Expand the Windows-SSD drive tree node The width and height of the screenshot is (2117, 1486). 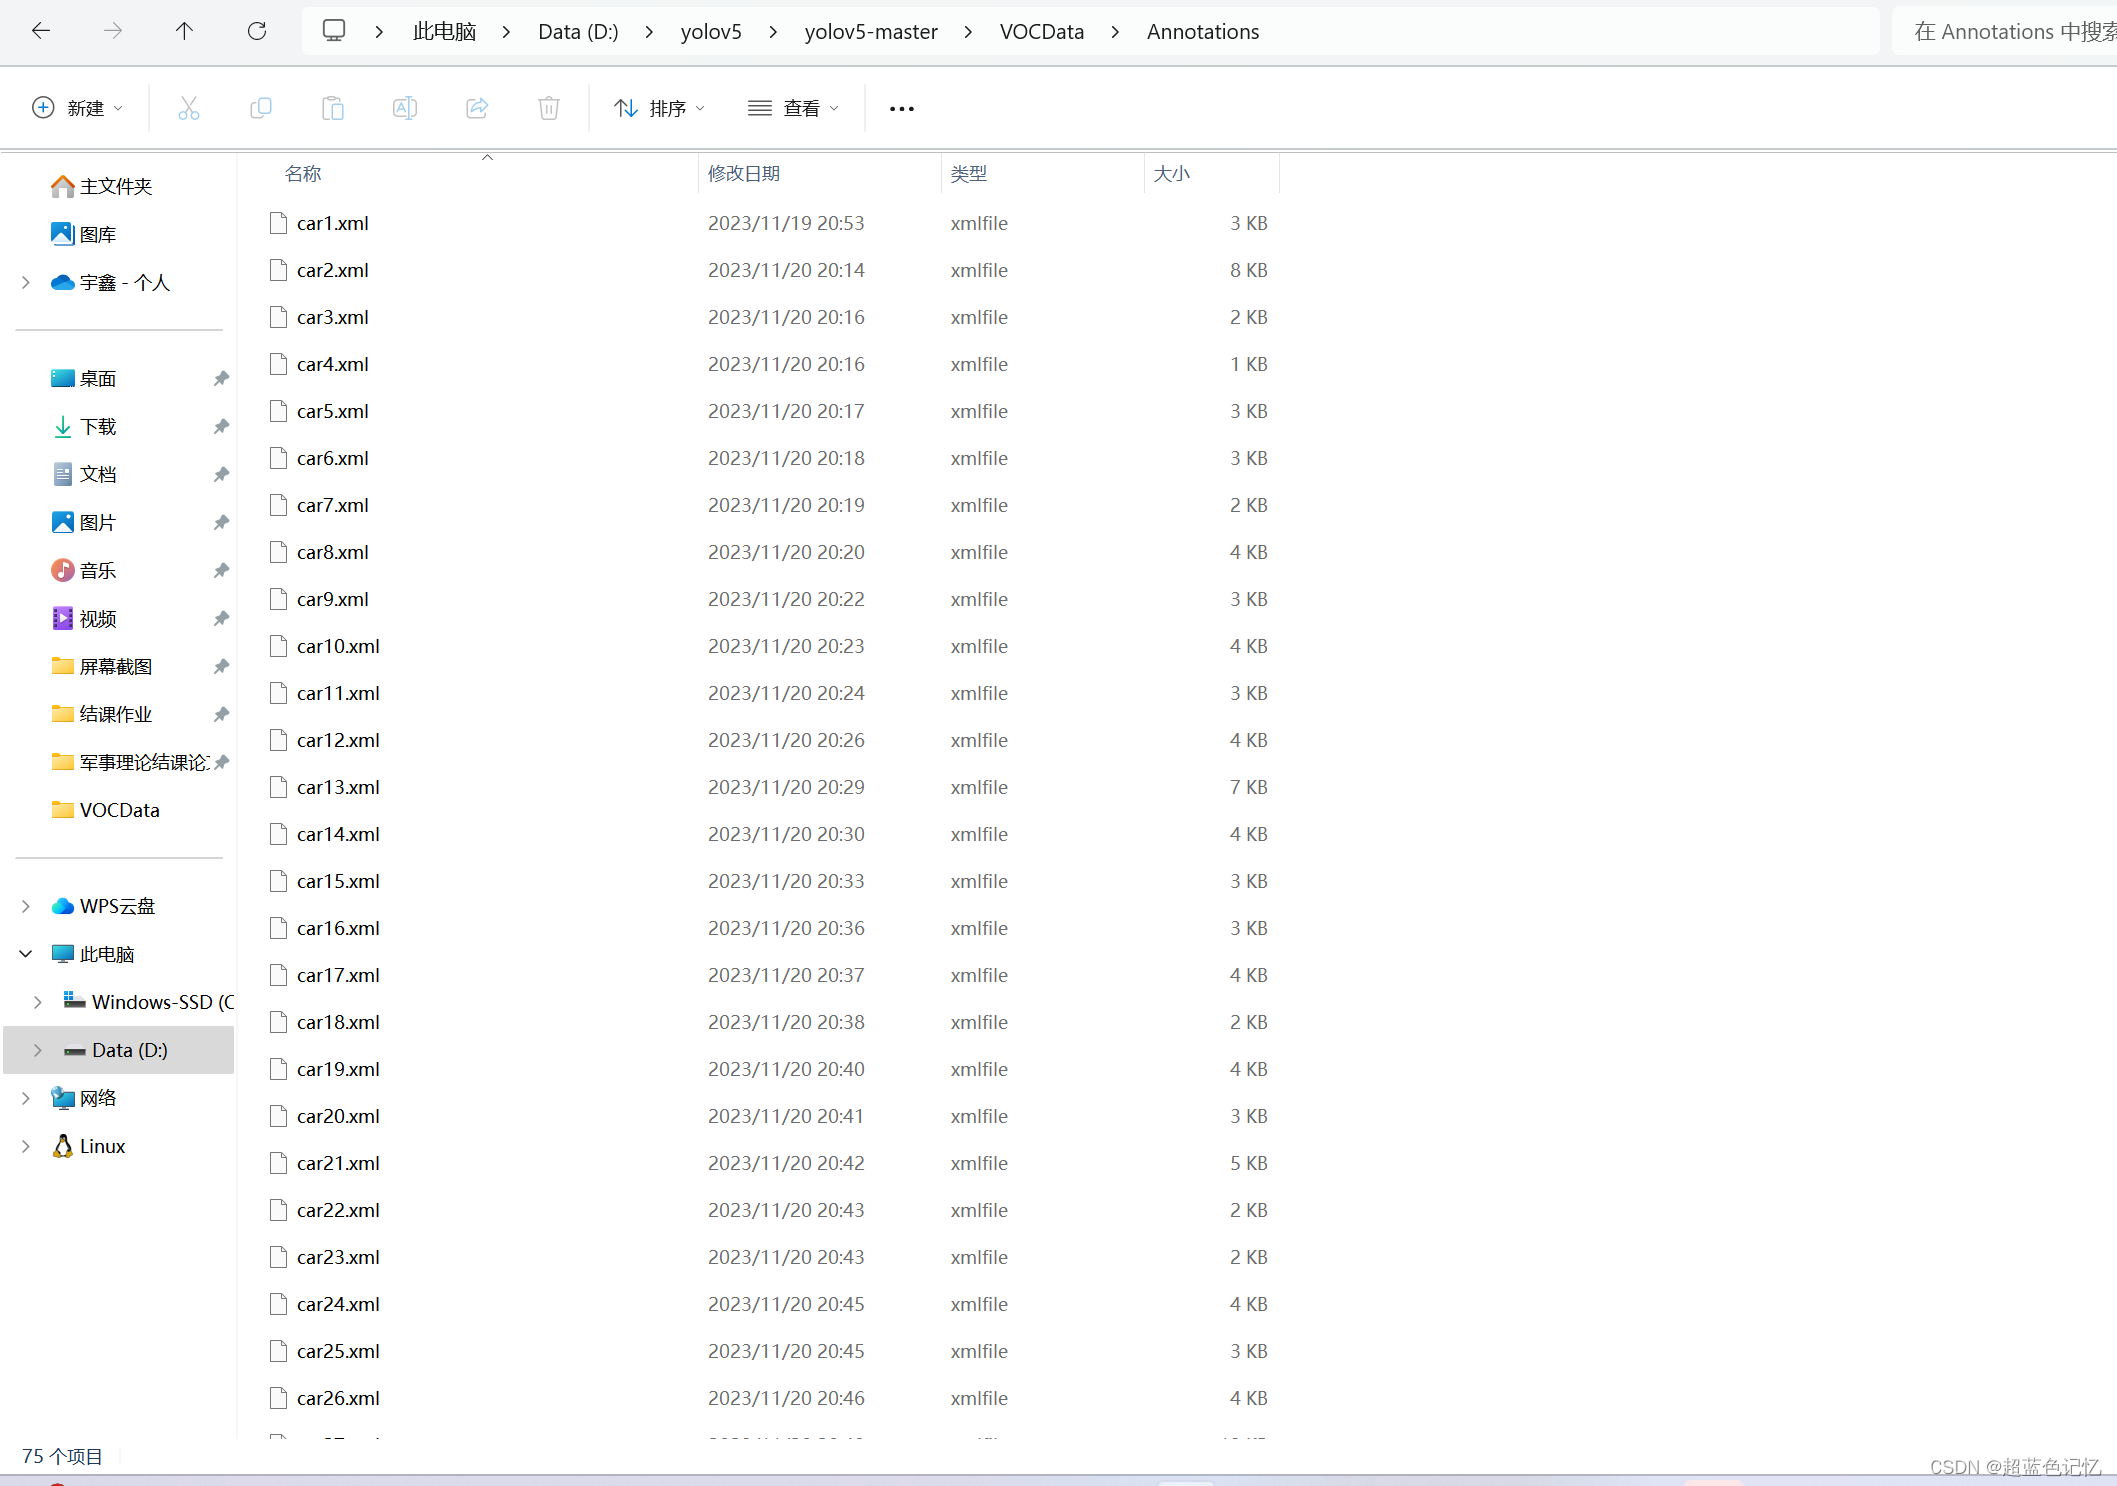click(38, 1002)
